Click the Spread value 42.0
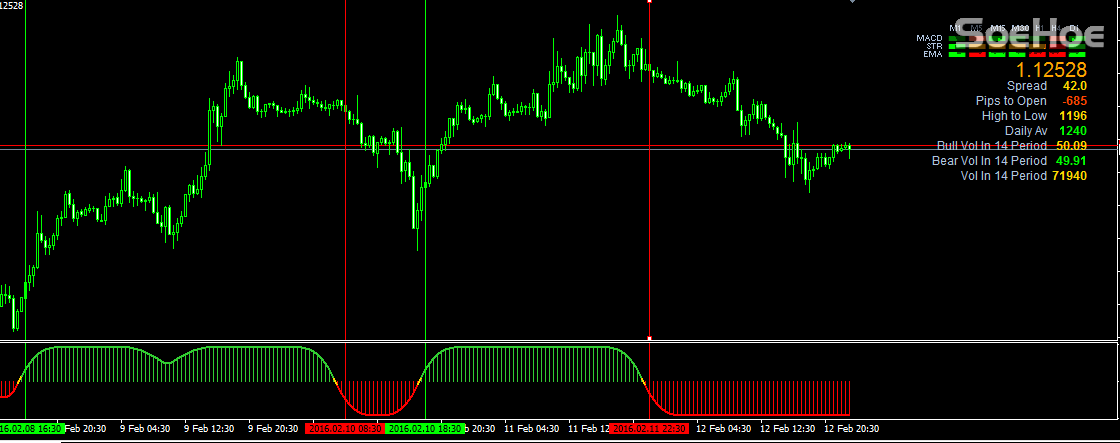1120x443 pixels. 1073,86
